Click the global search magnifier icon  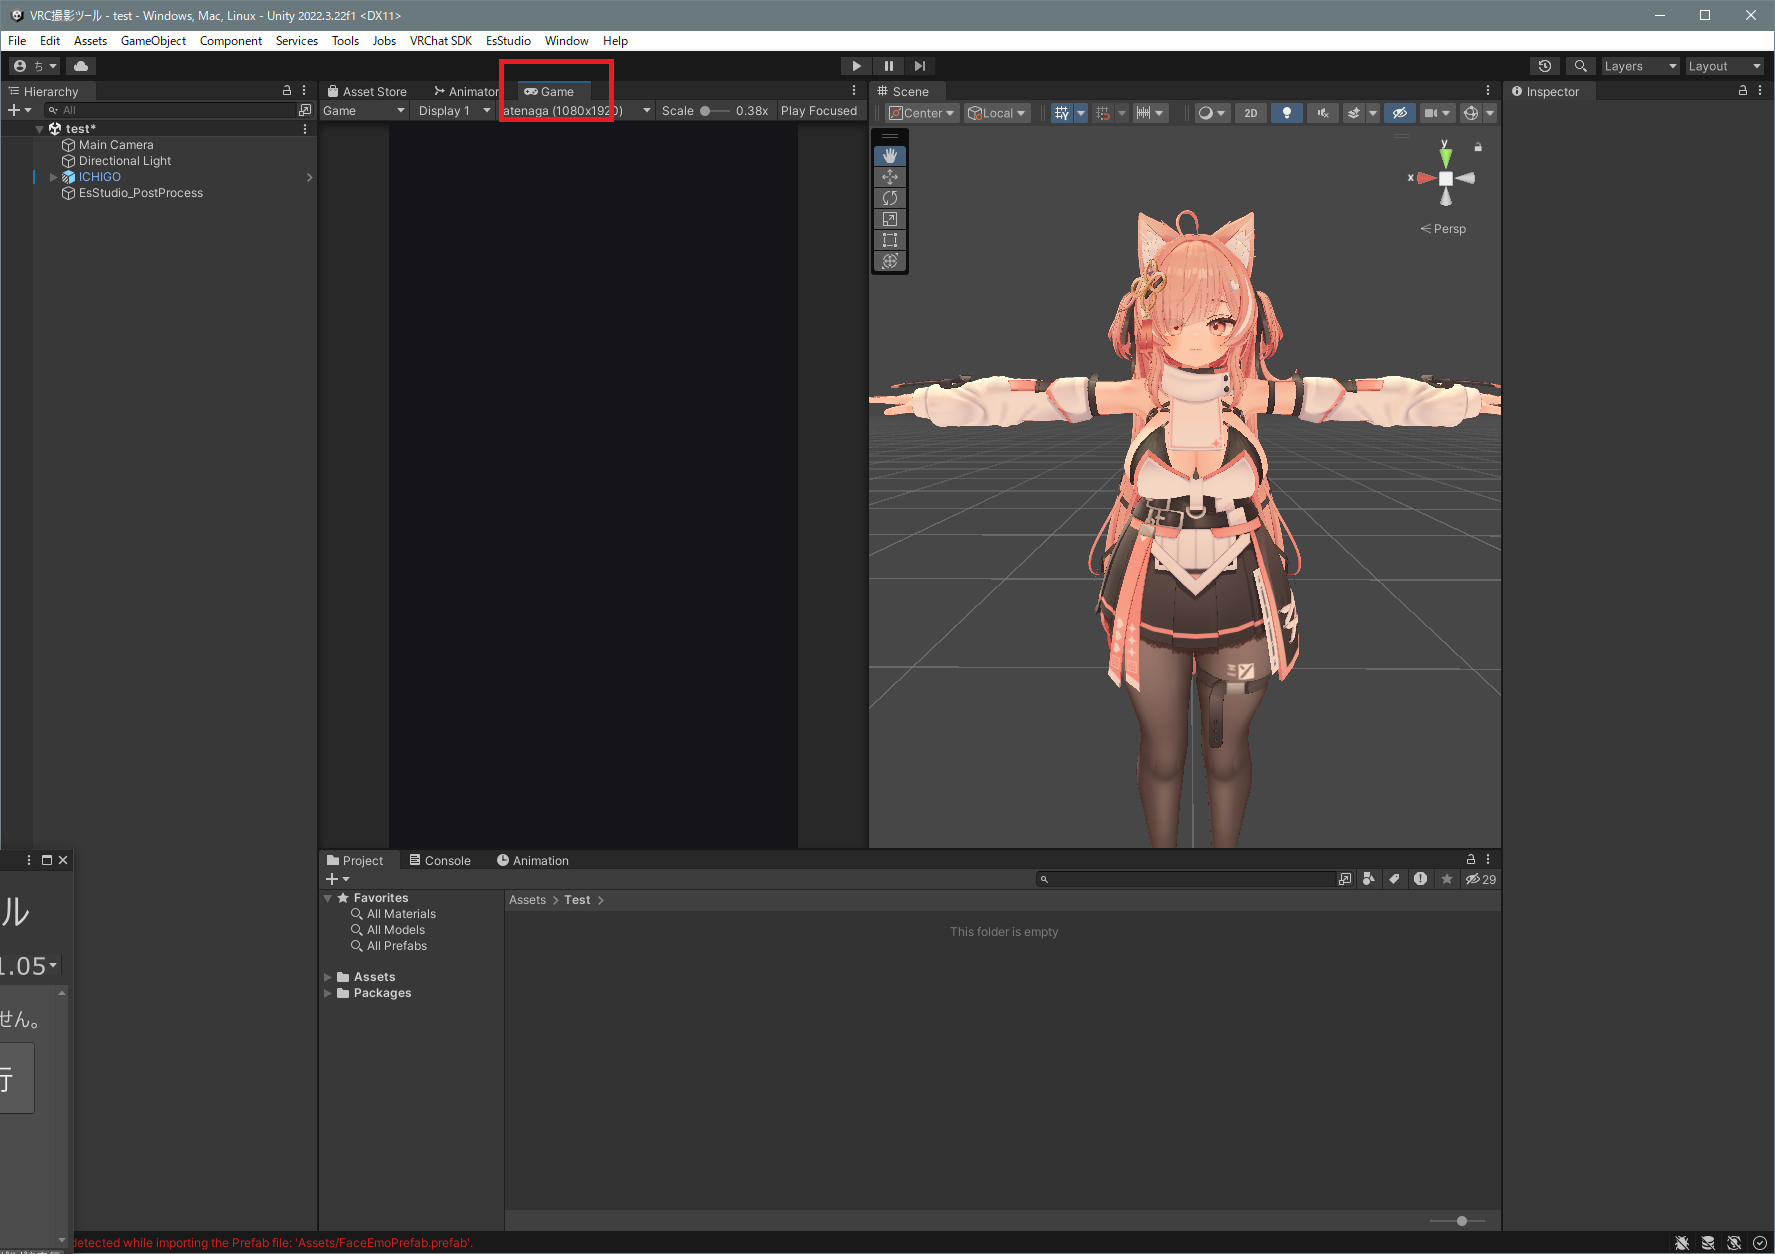click(x=1580, y=66)
